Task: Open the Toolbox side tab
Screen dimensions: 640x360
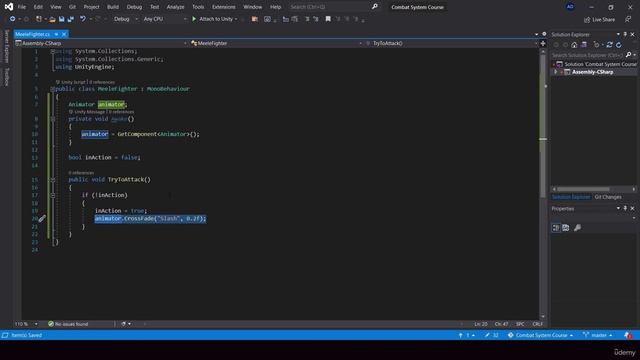Action: 6,77
